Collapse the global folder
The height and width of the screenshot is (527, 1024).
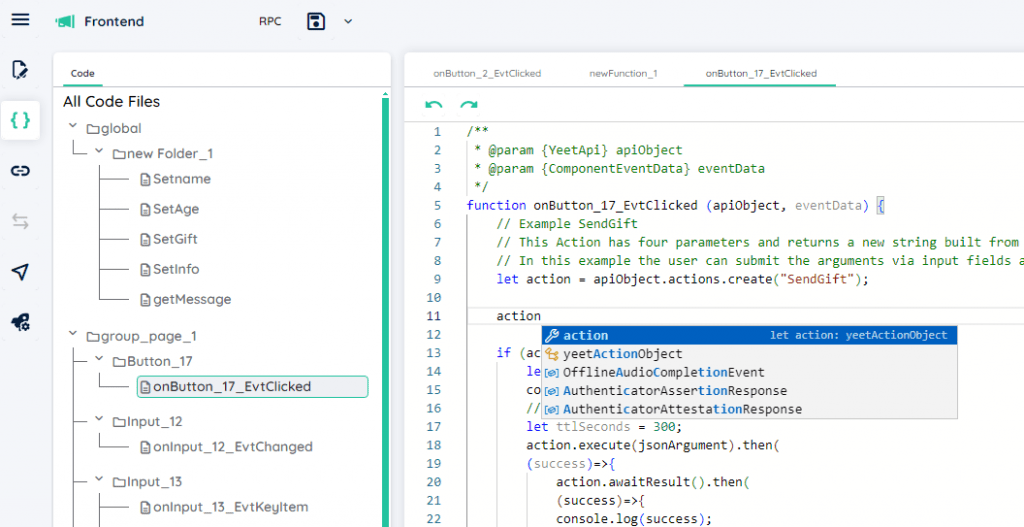(x=73, y=127)
